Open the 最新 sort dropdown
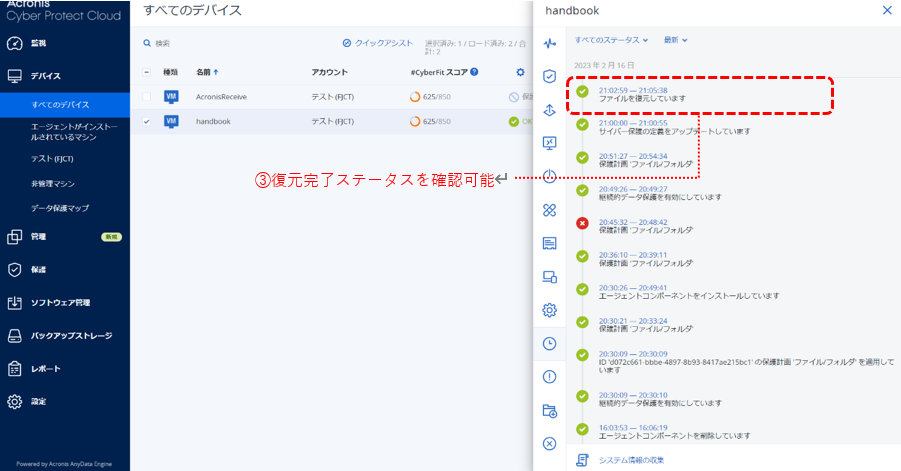This screenshot has width=901, height=471. [676, 40]
